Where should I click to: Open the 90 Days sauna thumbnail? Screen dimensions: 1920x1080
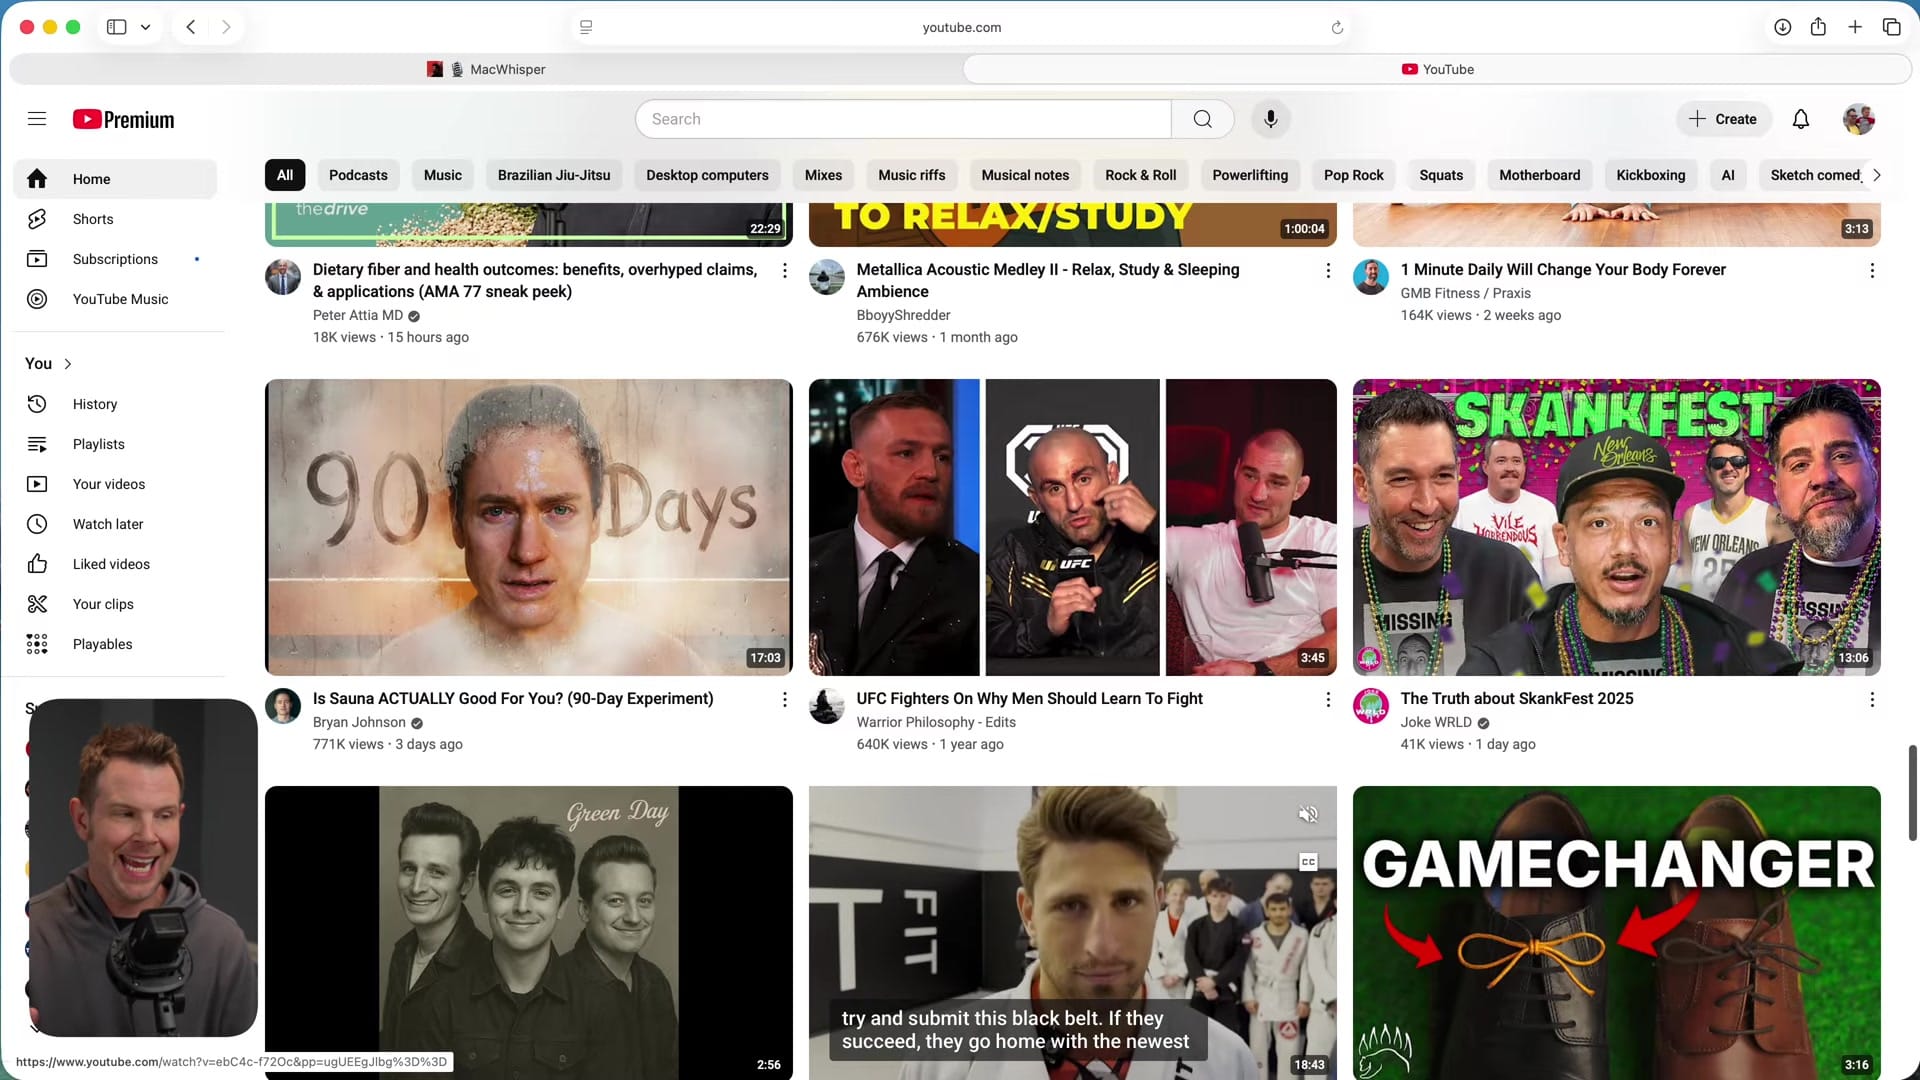(x=529, y=527)
